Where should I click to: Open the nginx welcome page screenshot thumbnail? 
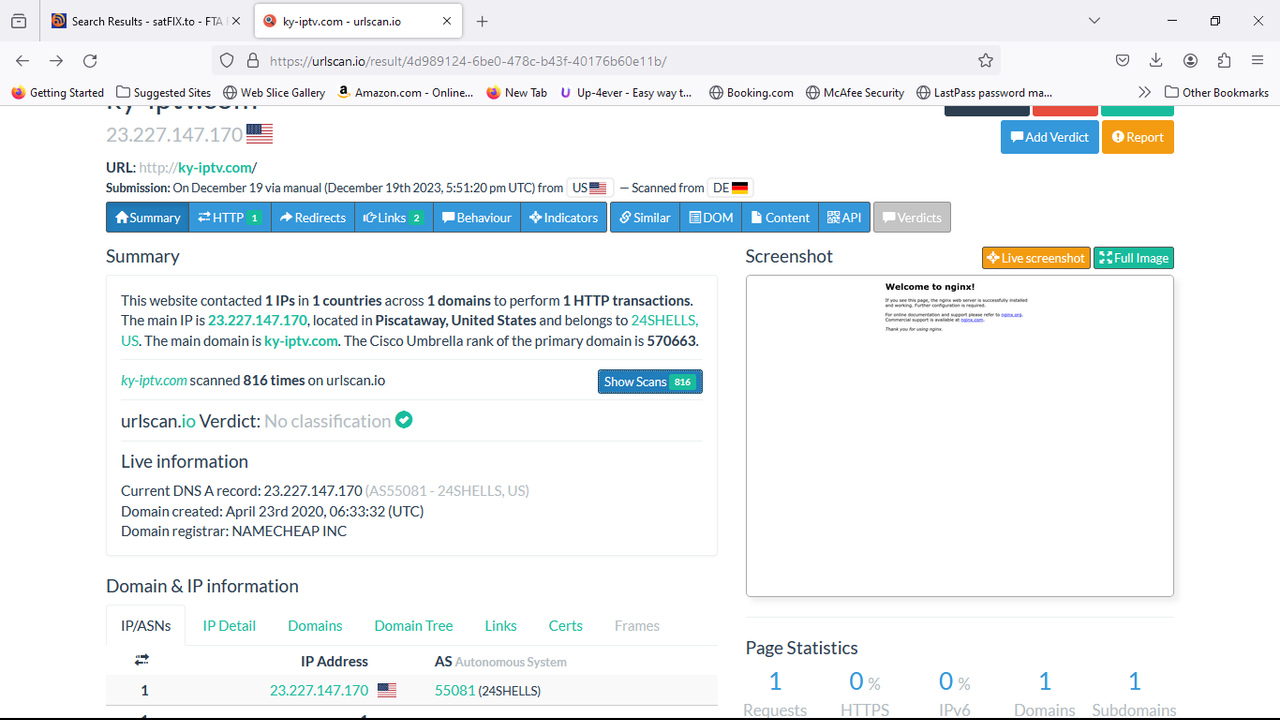tap(960, 436)
